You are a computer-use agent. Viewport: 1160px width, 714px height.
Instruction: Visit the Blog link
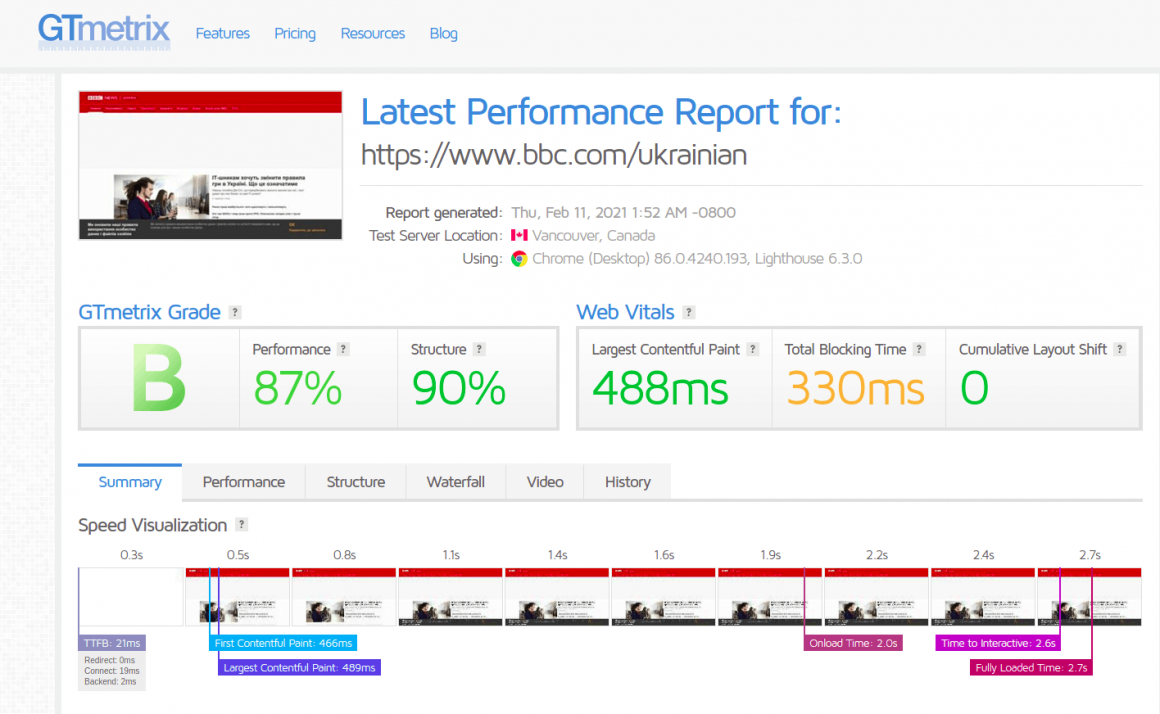443,33
